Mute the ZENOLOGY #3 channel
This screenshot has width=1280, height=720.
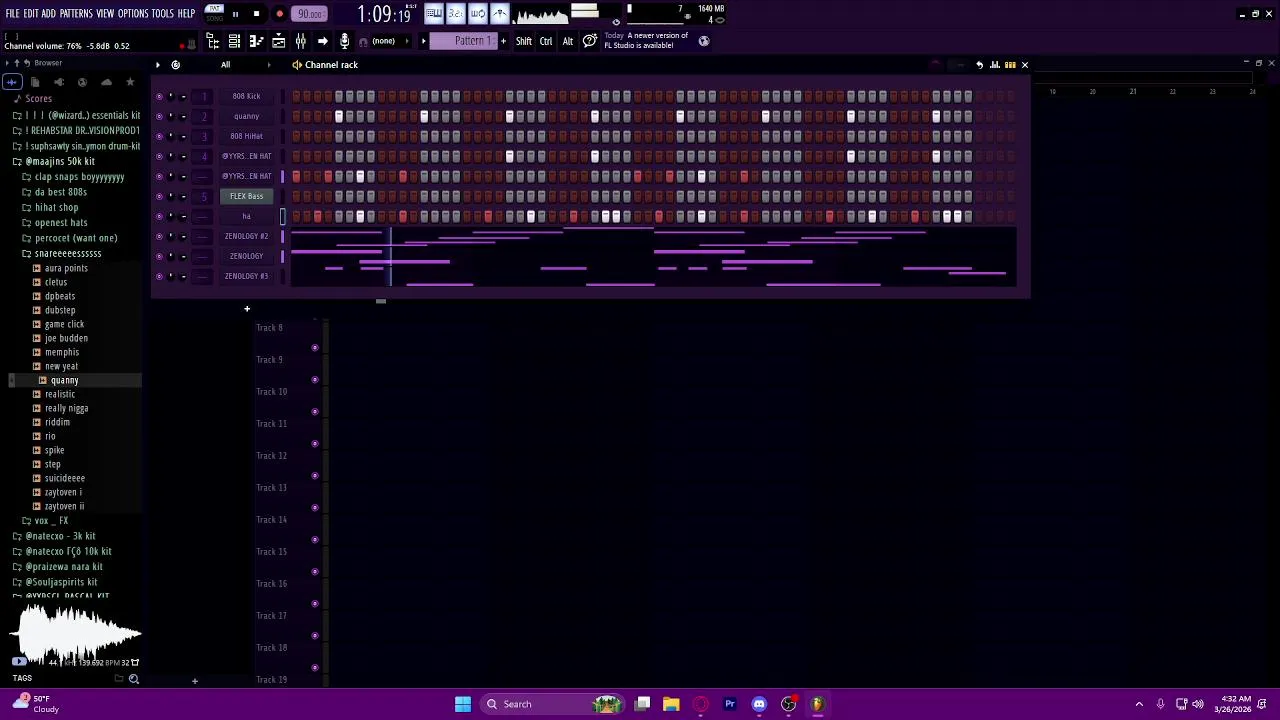click(x=159, y=276)
